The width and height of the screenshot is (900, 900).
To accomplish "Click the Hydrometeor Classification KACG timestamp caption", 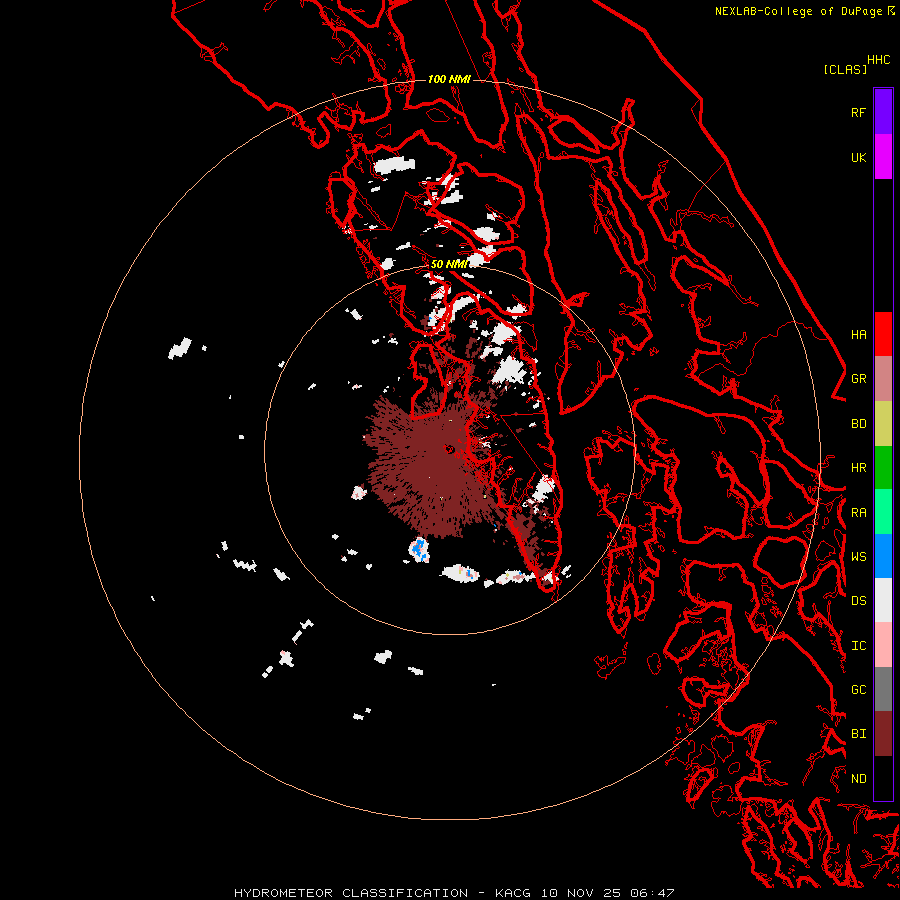I will pos(454,893).
